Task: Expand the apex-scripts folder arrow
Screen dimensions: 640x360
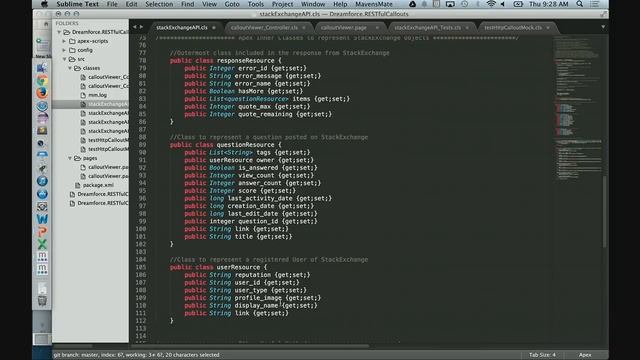Action: click(x=64, y=41)
